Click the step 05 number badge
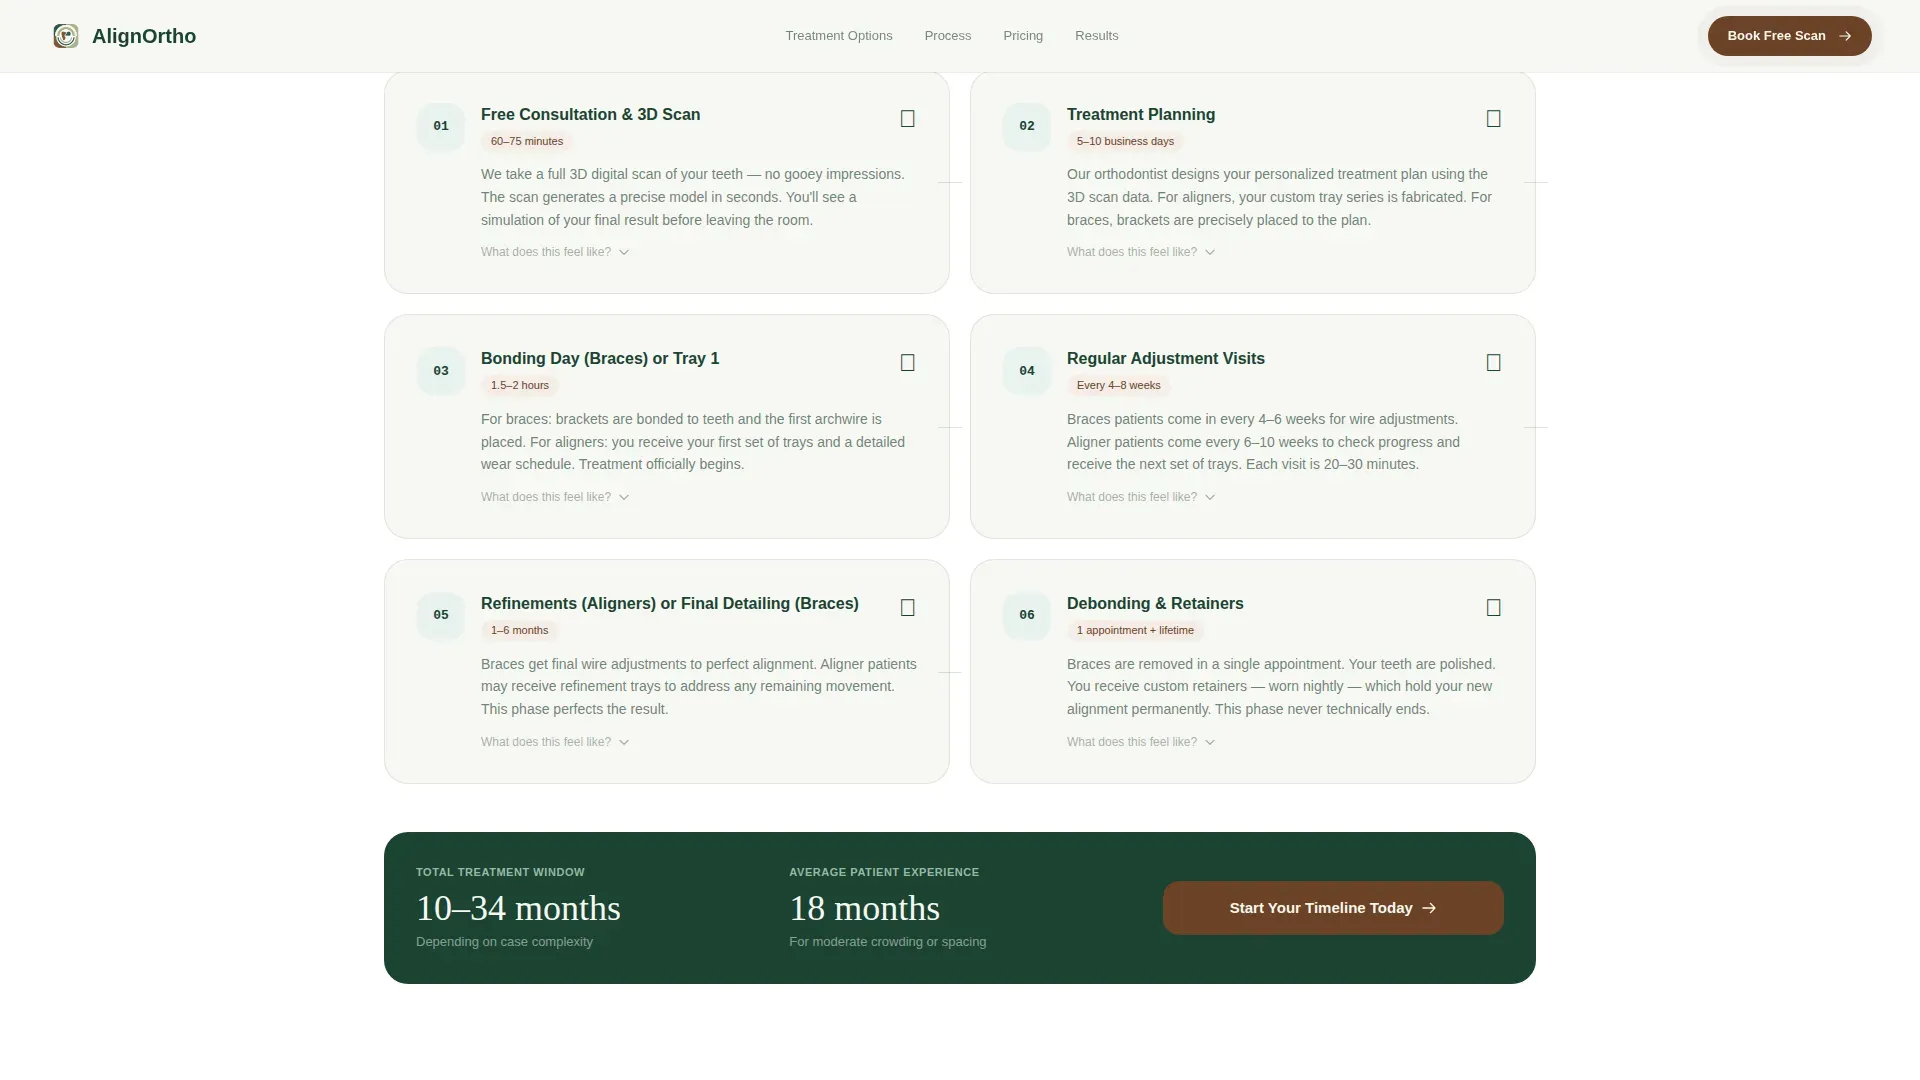This screenshot has width=1920, height=1080. click(441, 615)
